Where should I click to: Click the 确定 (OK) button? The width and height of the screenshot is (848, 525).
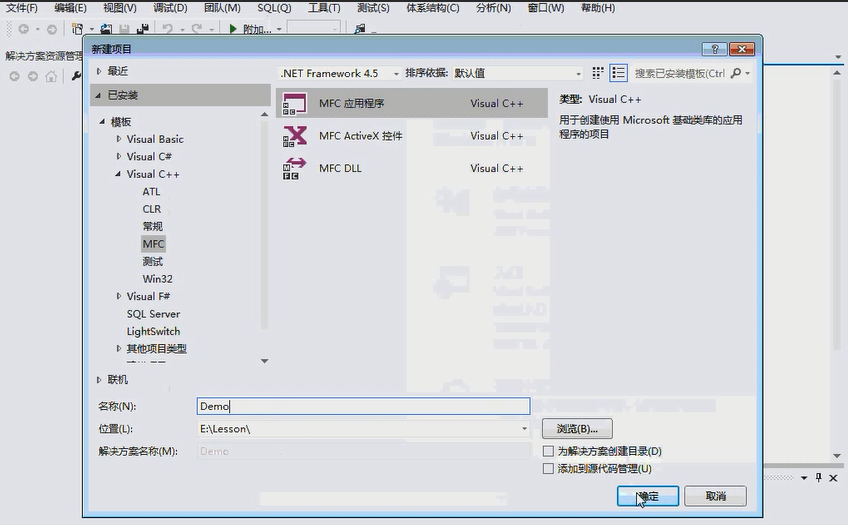pyautogui.click(x=648, y=496)
